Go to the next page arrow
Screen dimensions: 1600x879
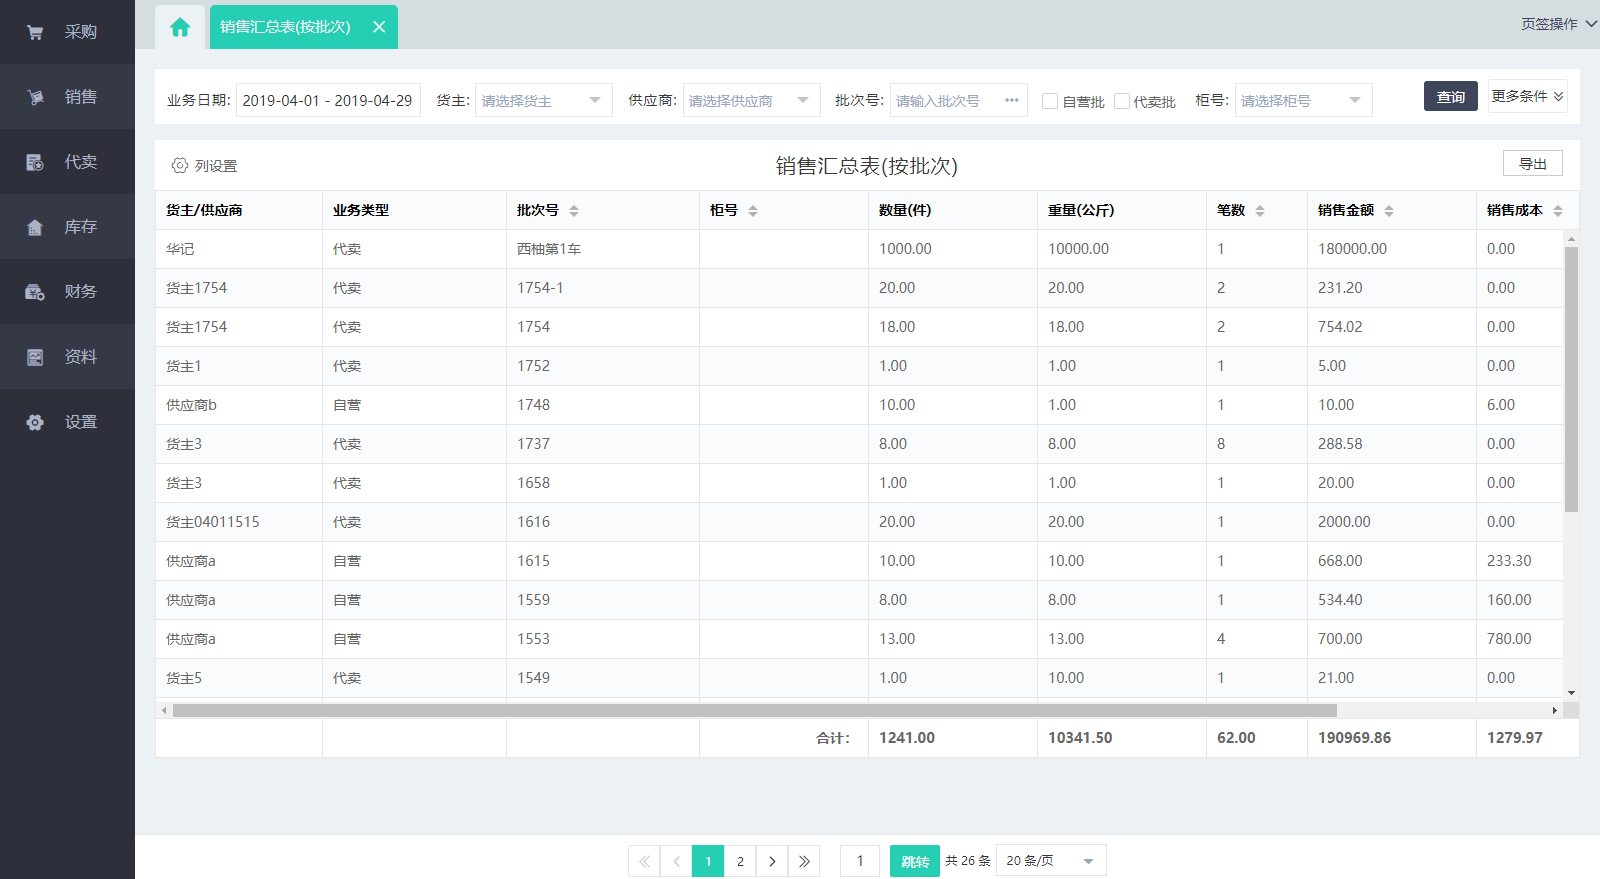pyautogui.click(x=772, y=861)
